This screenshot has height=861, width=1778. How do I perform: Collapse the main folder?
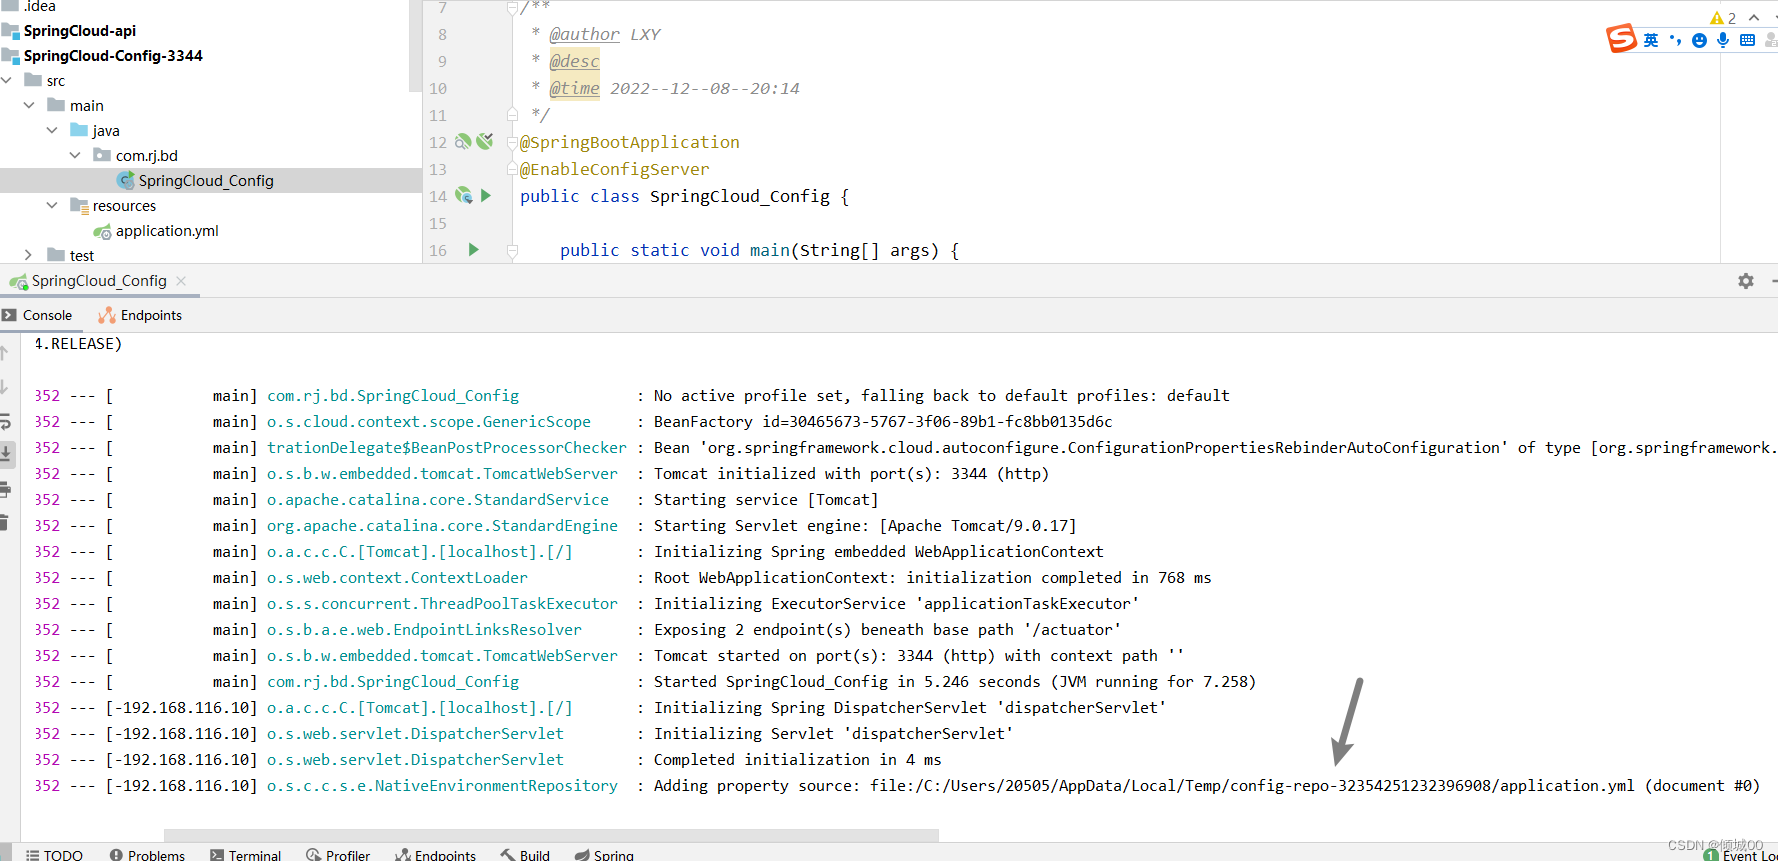(29, 105)
